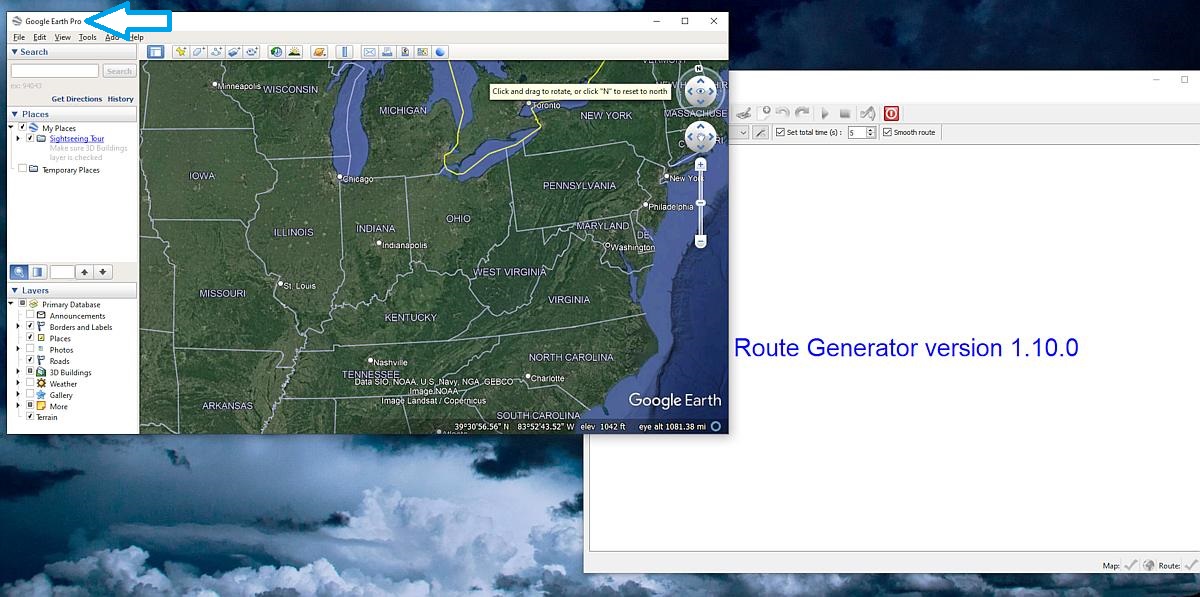The height and width of the screenshot is (597, 1200).
Task: Open the planets switcher icon
Action: [x=319, y=52]
